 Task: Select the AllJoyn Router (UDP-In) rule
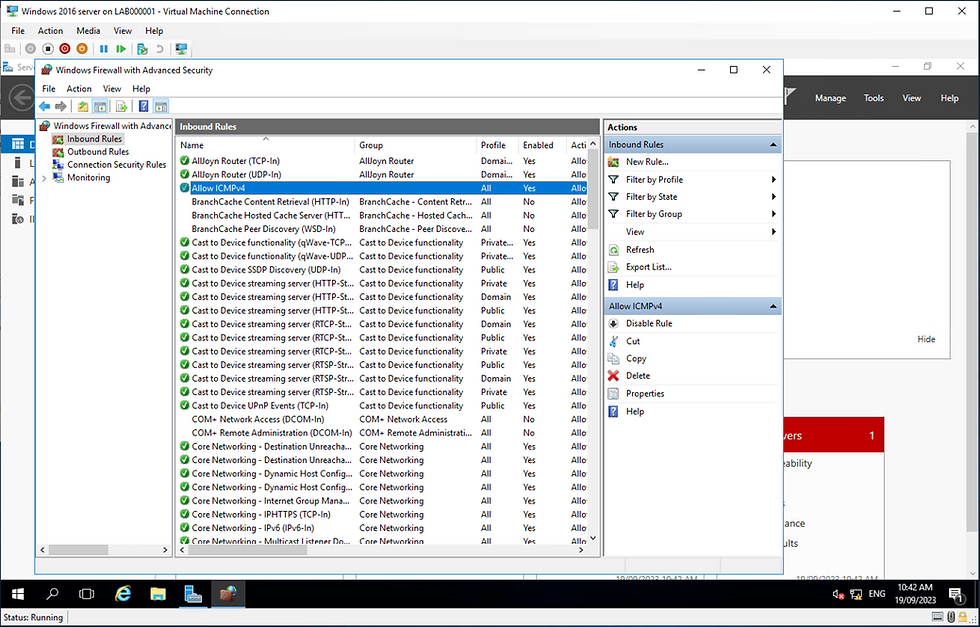(x=382, y=175)
